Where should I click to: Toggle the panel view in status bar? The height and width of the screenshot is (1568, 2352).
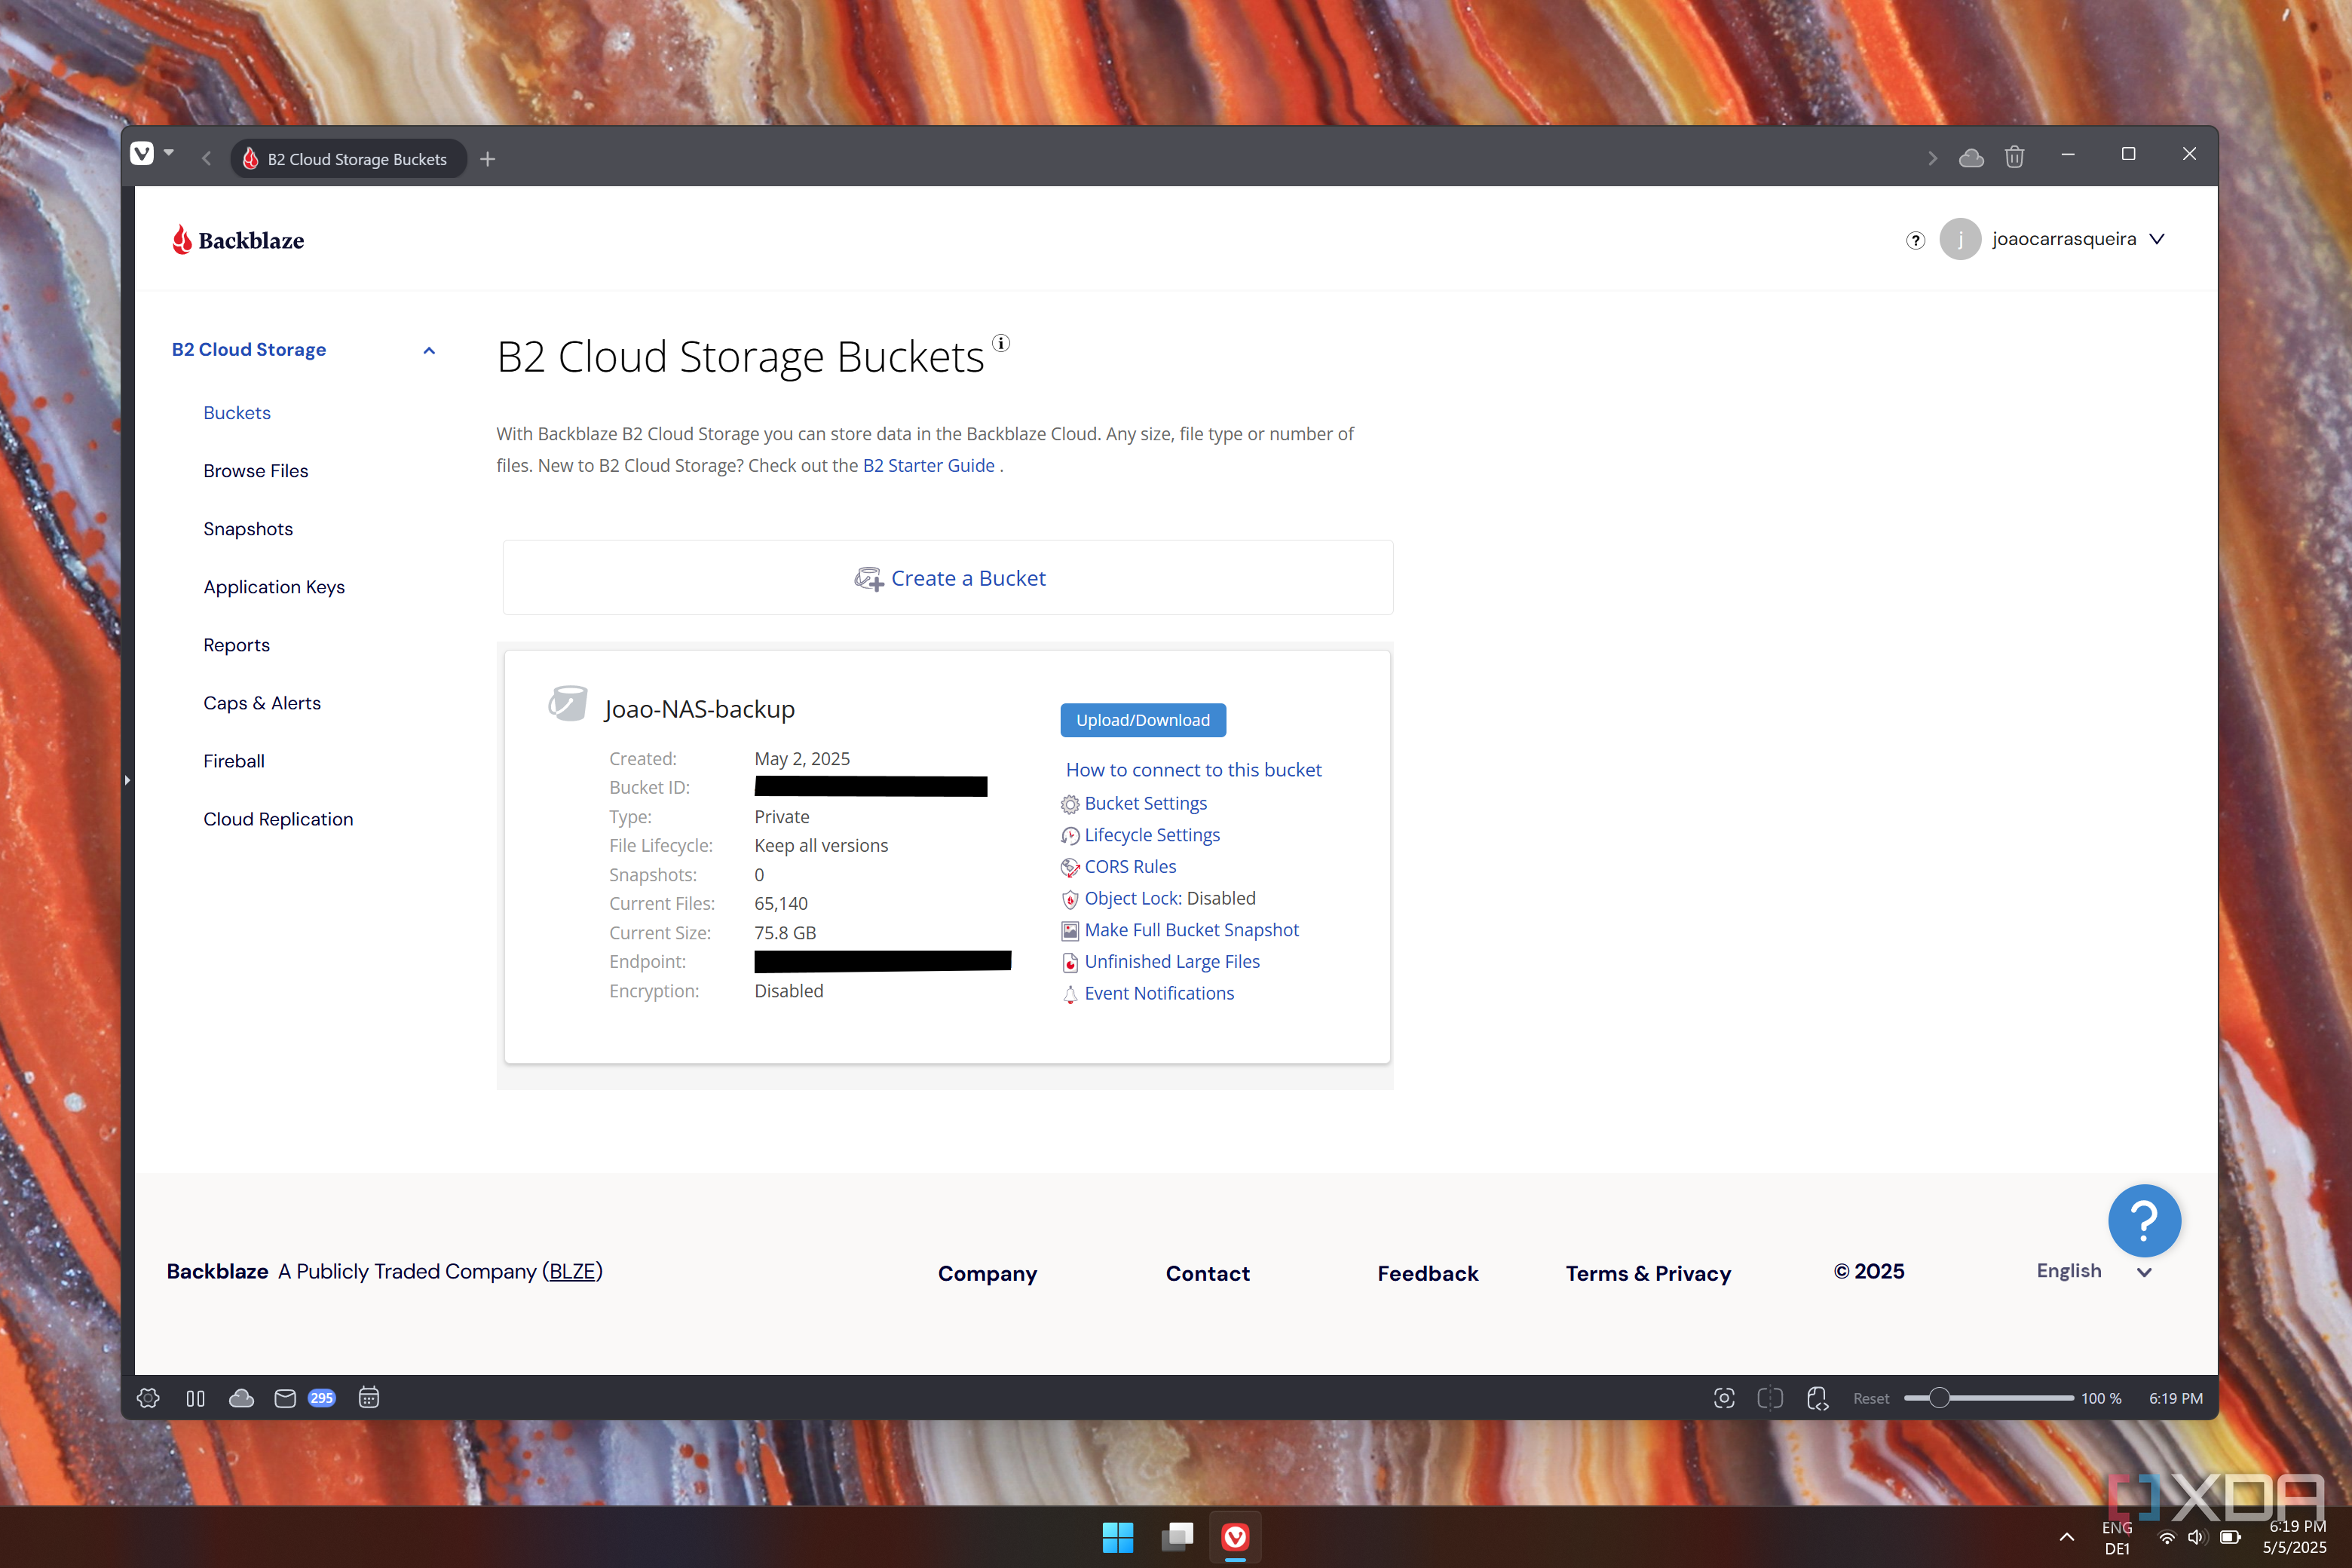click(195, 1398)
